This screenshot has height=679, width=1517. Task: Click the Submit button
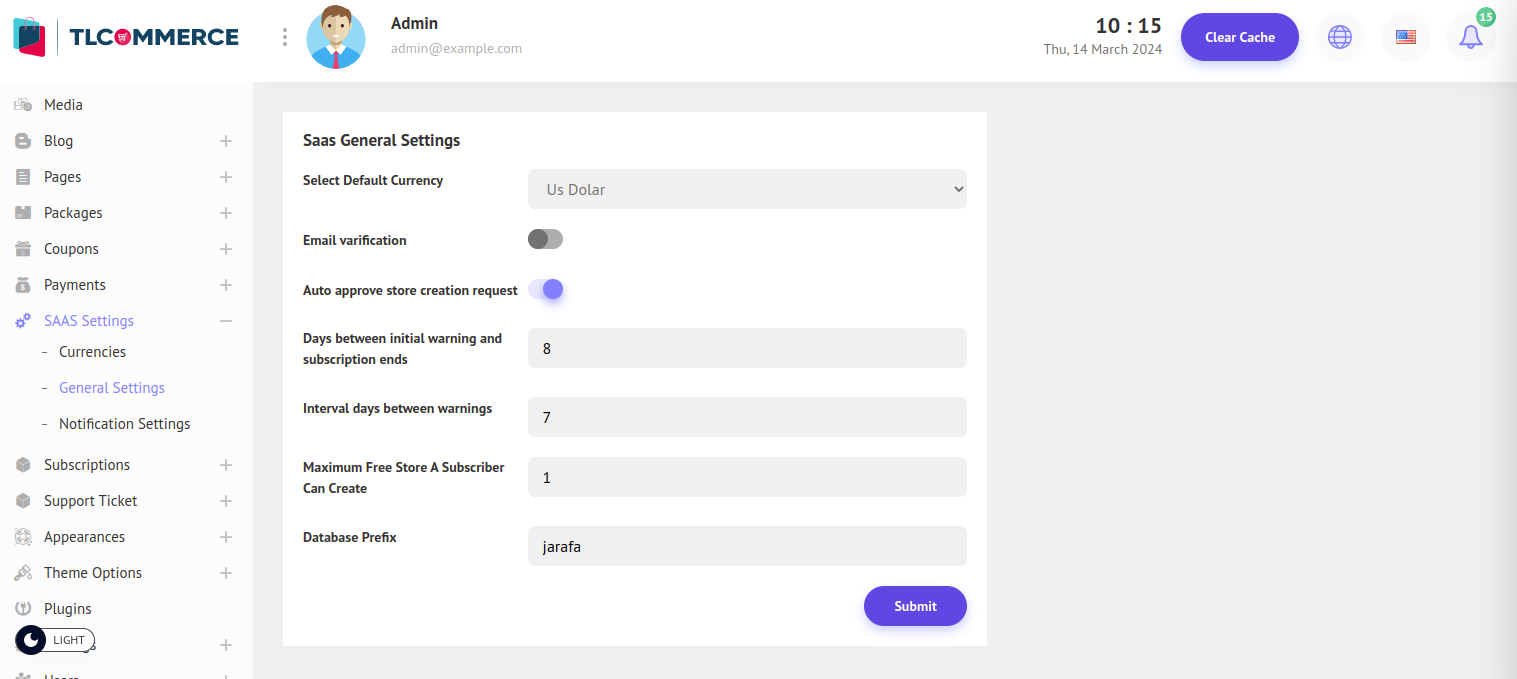[x=915, y=606]
